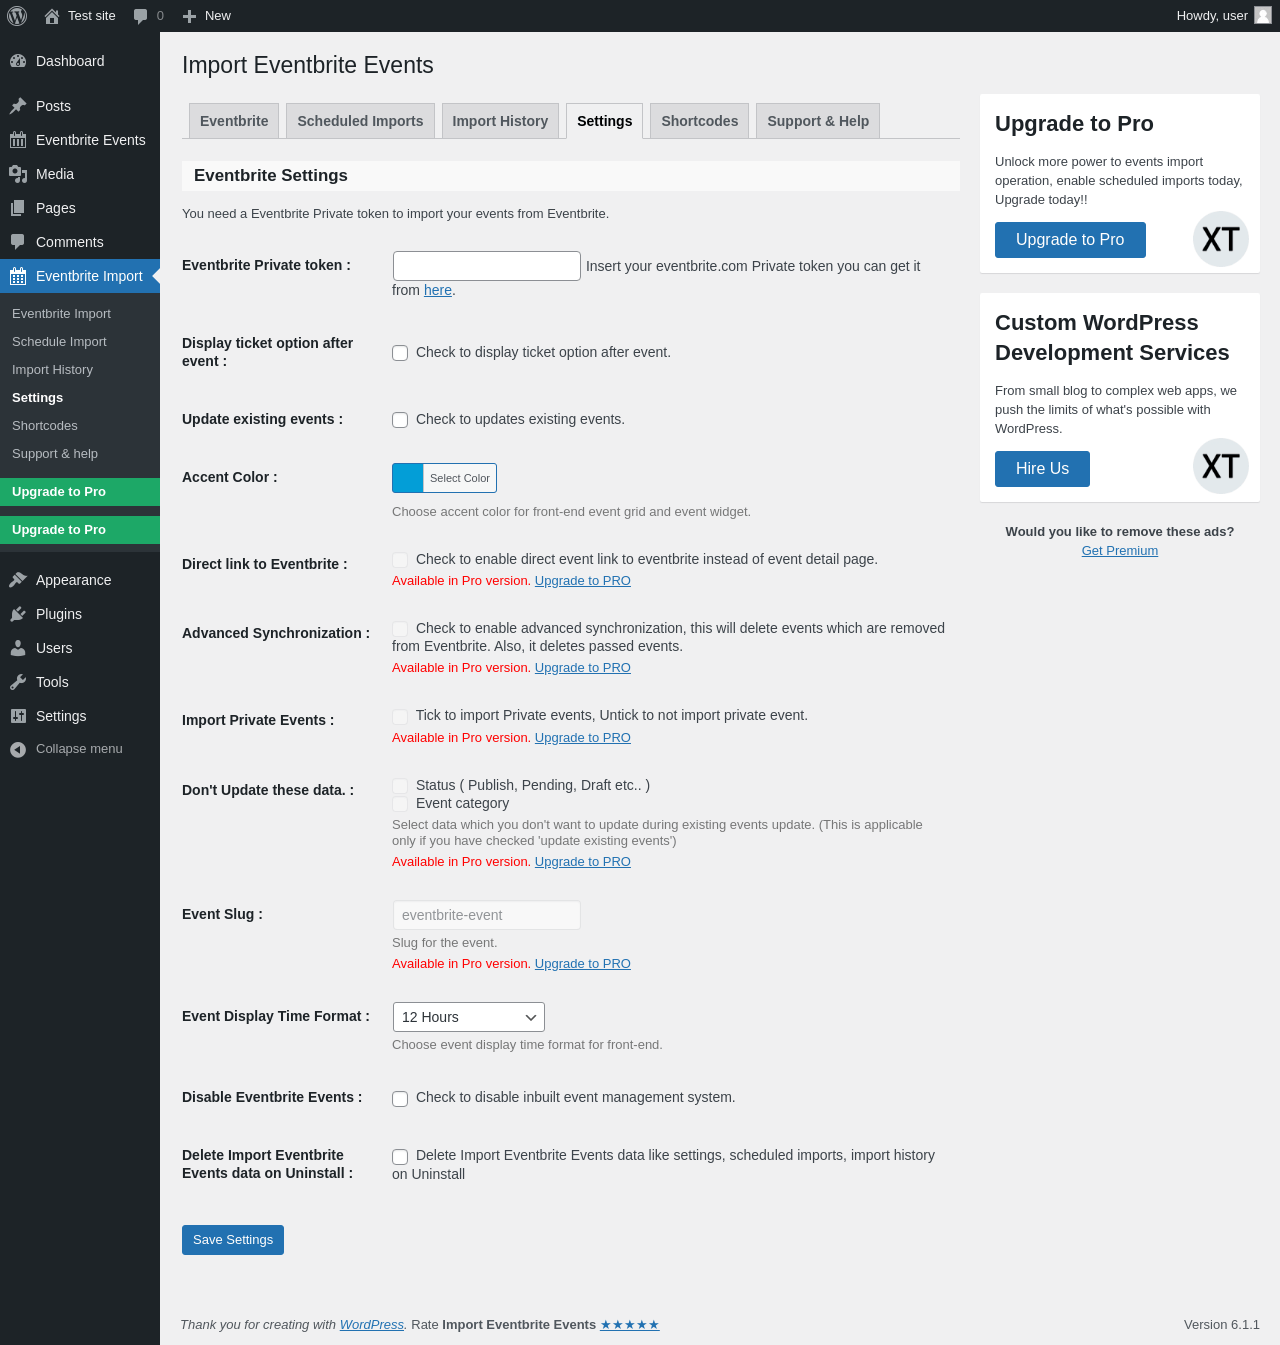The image size is (1280, 1345).
Task: Click the first green Upgrade to Pro sidebar item
Action: tap(80, 492)
